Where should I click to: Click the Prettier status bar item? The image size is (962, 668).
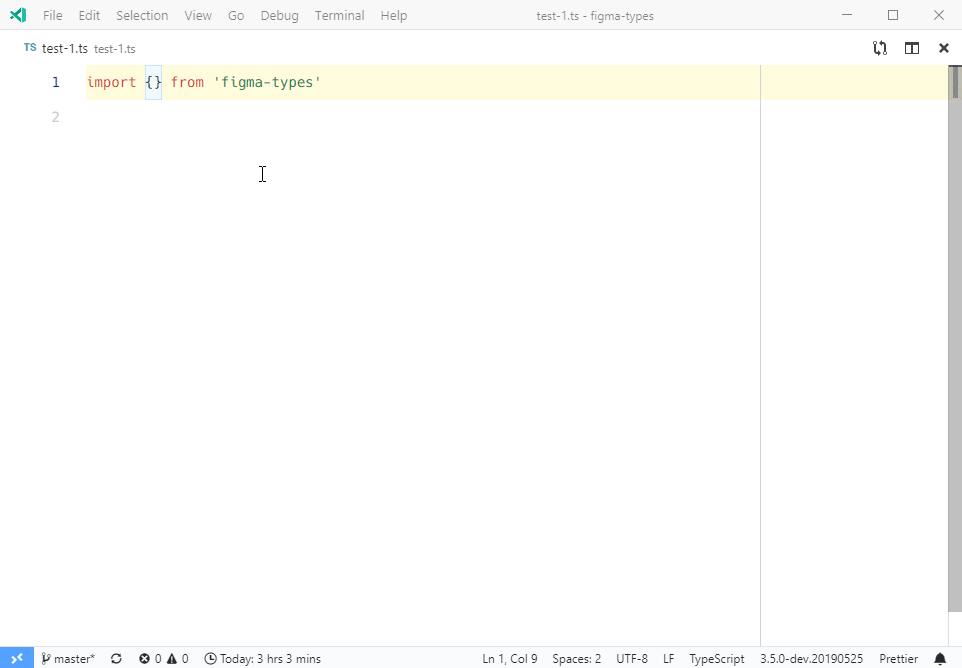(x=898, y=658)
